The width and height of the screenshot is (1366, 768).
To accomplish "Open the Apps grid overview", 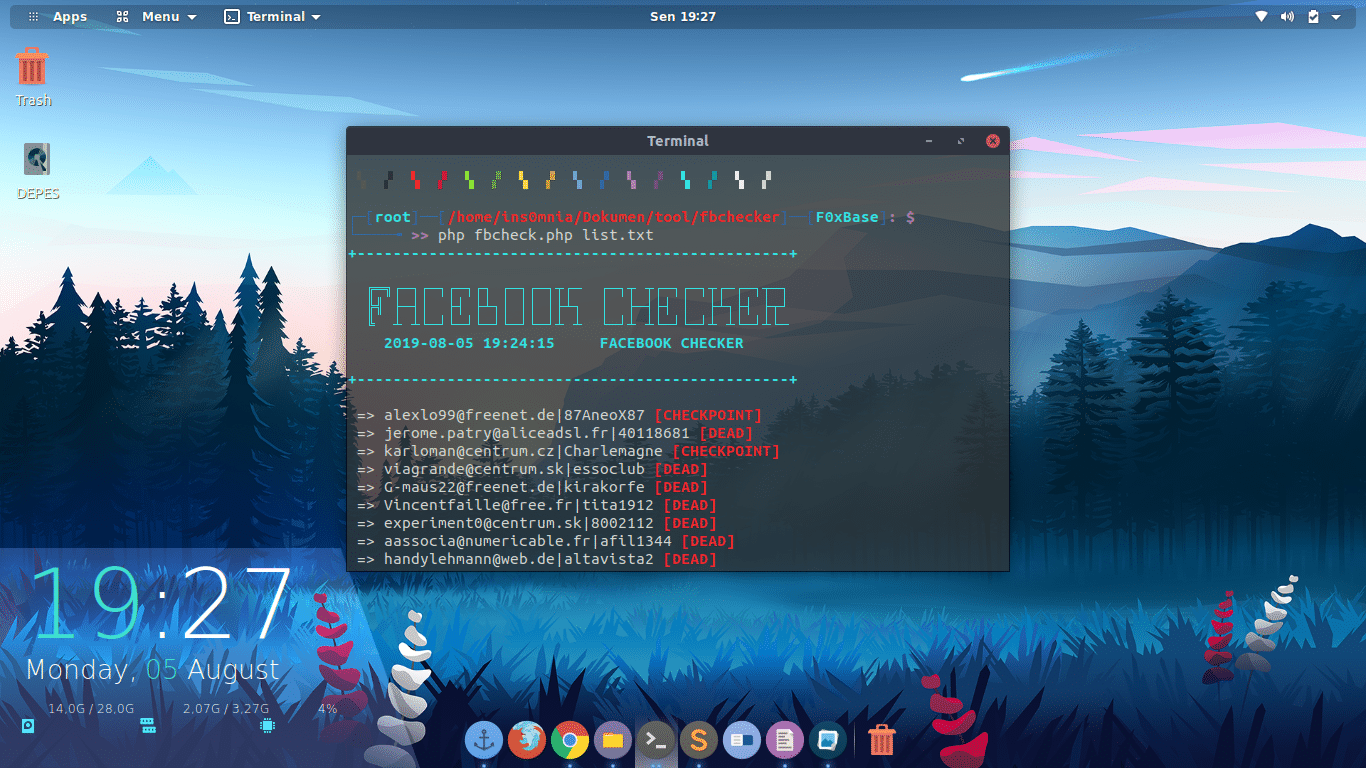I will coord(58,17).
